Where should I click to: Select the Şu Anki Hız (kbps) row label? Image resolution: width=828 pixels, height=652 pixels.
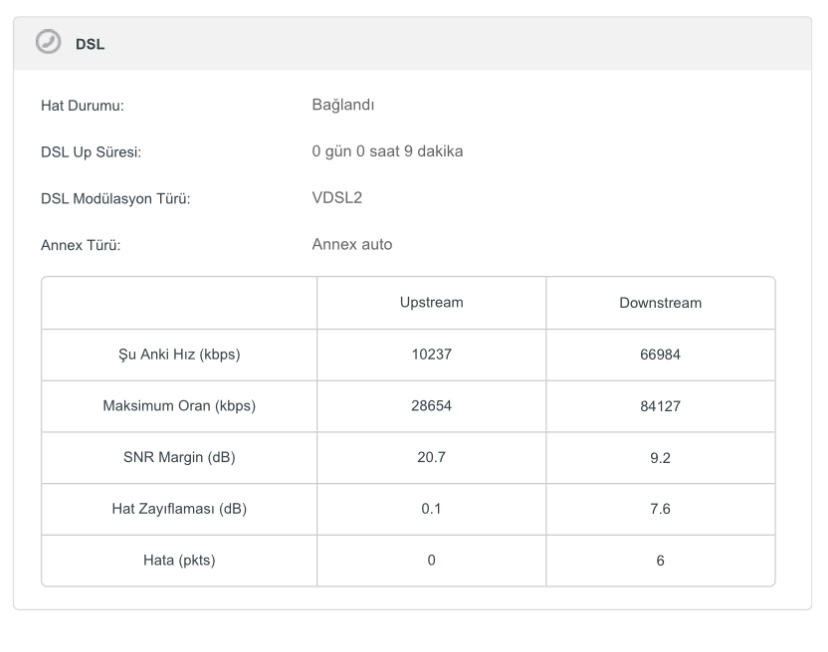coord(179,355)
